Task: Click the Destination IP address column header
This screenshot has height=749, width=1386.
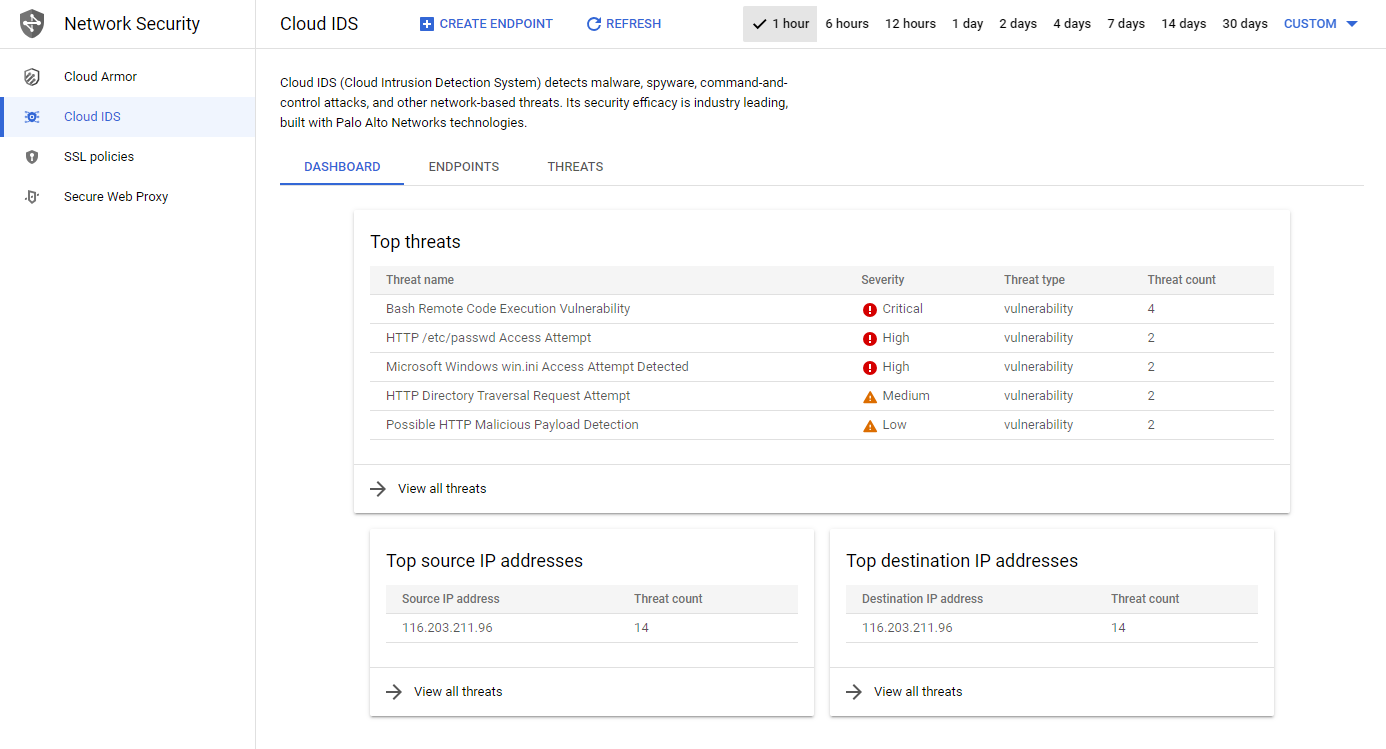Action: (922, 599)
